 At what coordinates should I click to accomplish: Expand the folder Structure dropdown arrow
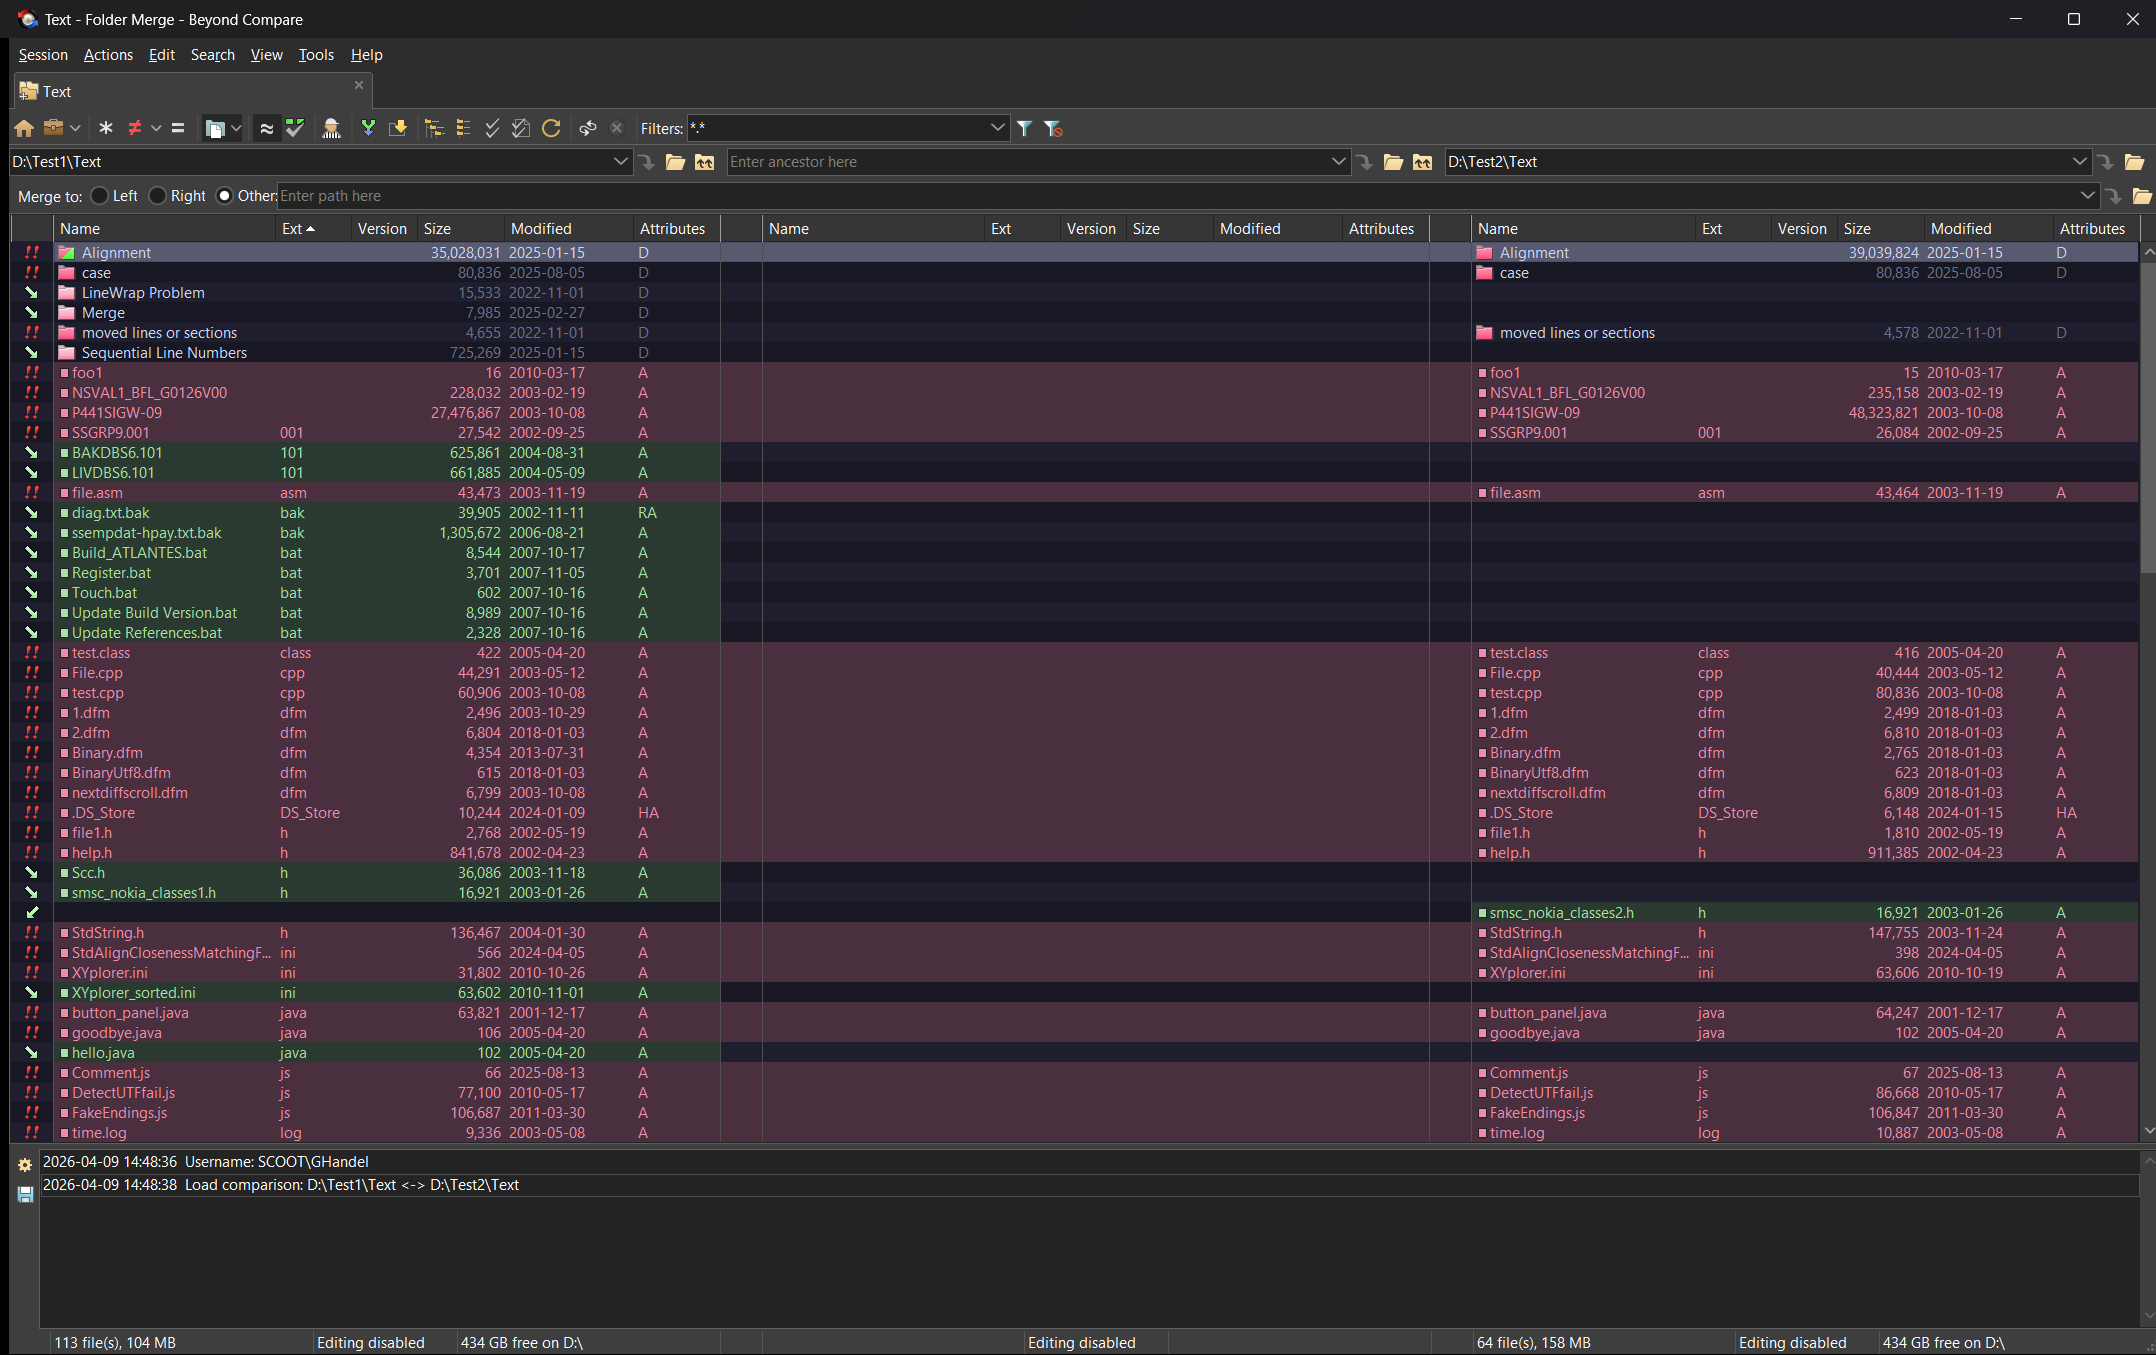[236, 128]
